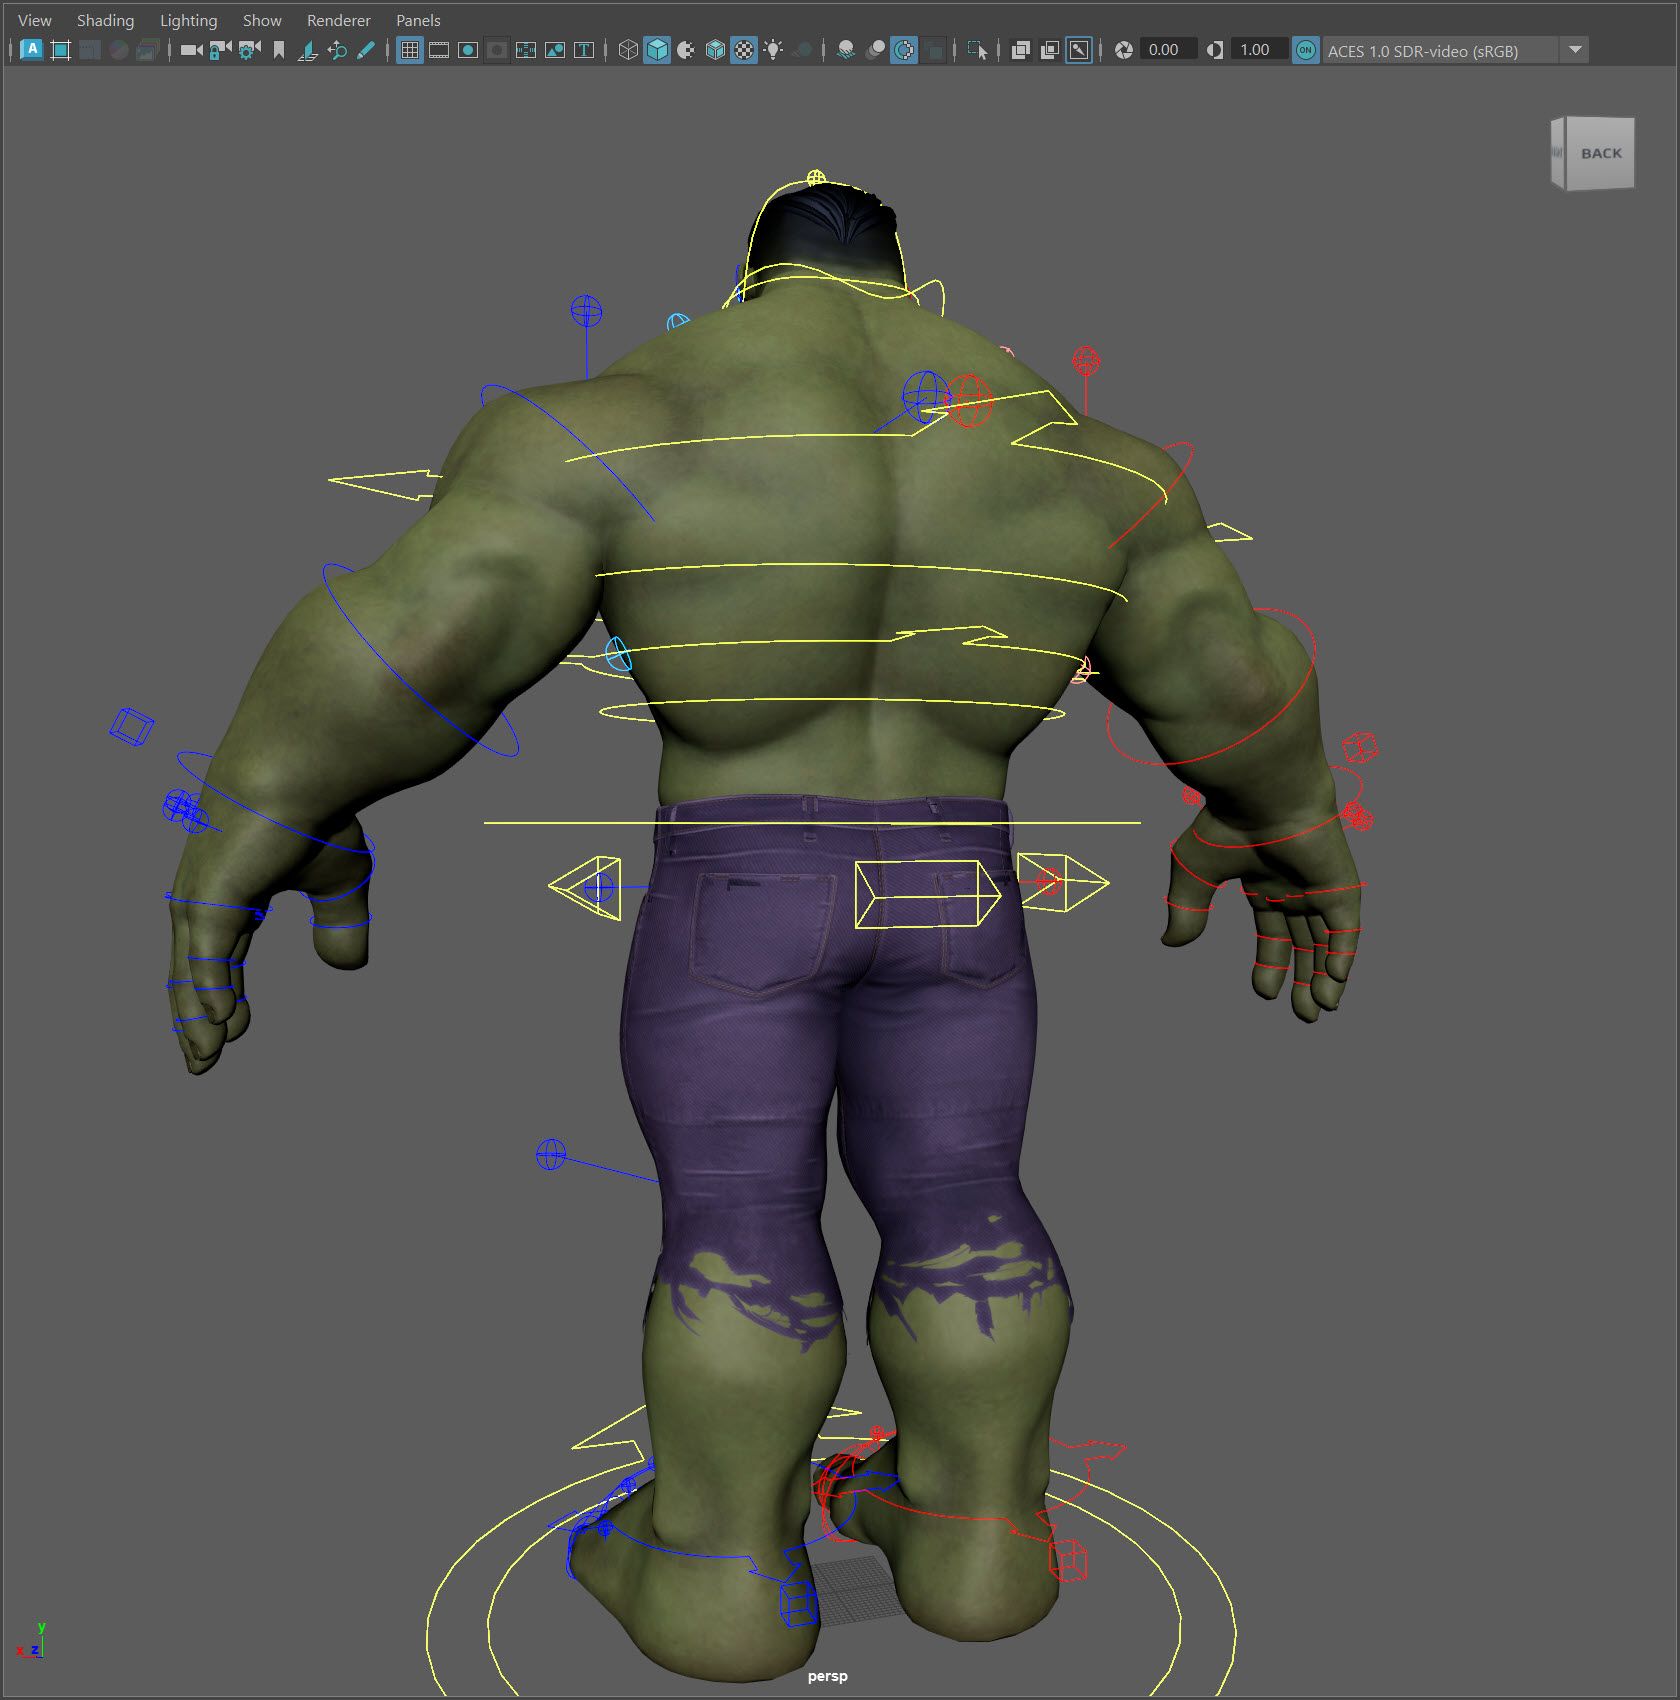Expand the view transform dropdown arrow
This screenshot has height=1700, width=1680.
coord(1575,50)
